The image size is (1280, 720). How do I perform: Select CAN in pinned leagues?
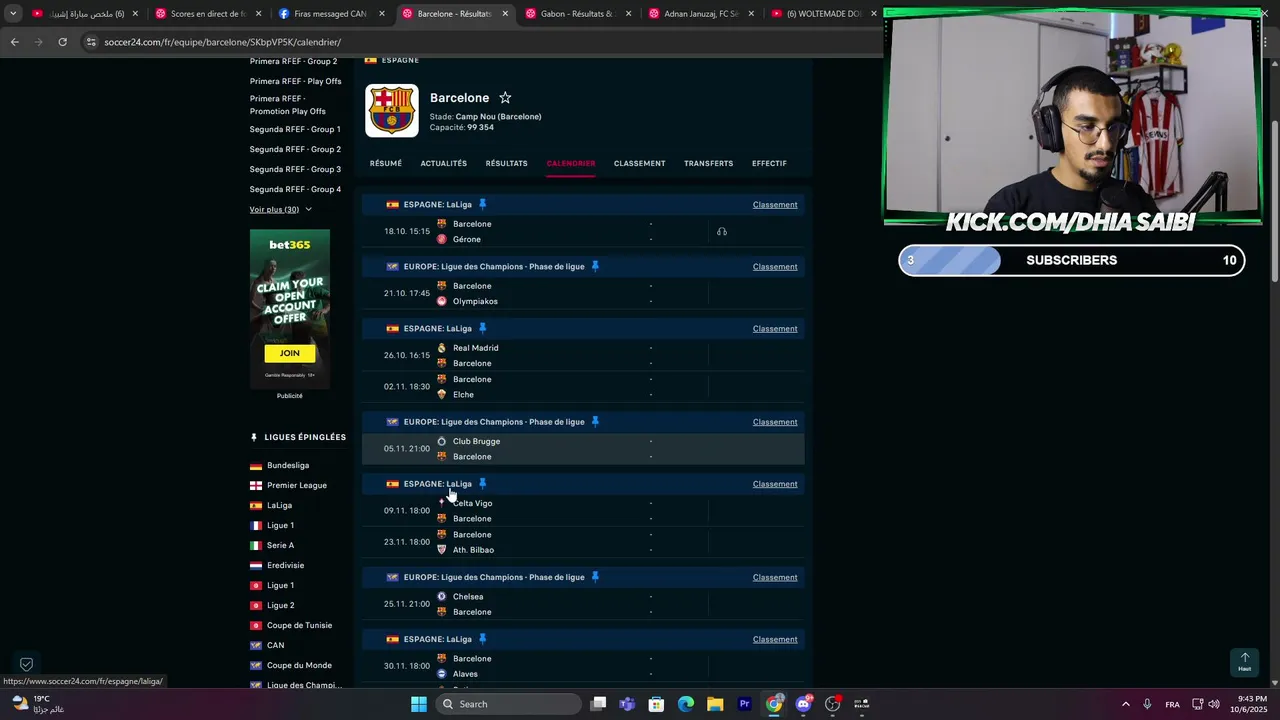275,645
